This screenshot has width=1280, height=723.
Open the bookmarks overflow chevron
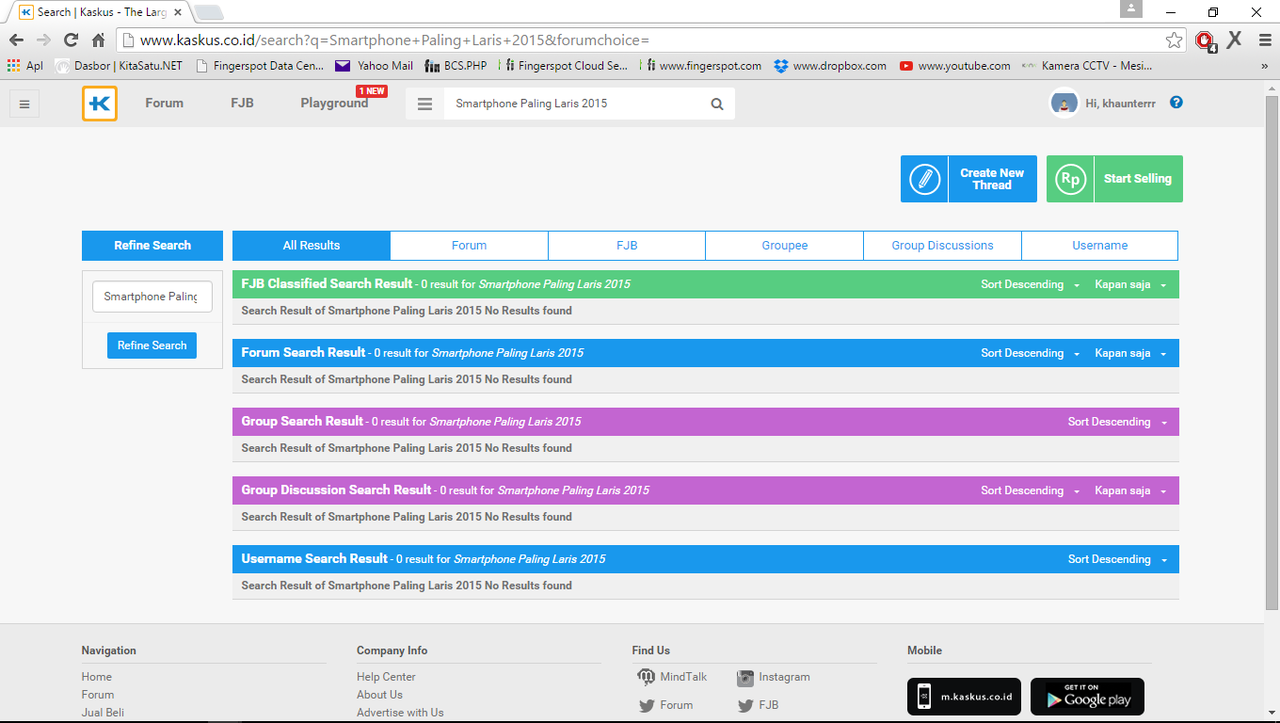tap(1266, 66)
